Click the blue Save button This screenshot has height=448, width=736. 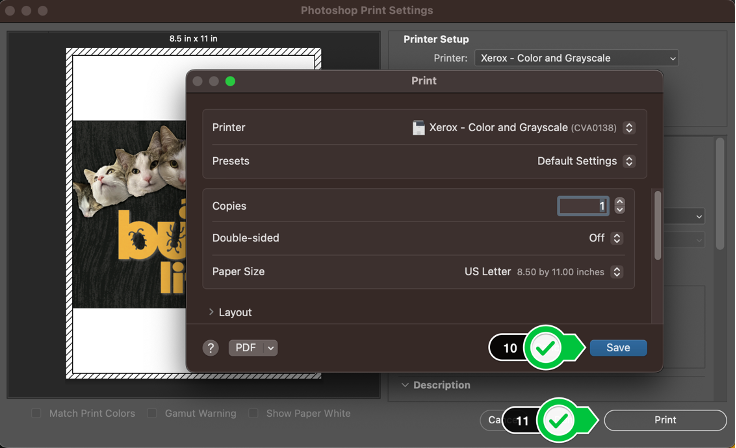pyautogui.click(x=617, y=348)
